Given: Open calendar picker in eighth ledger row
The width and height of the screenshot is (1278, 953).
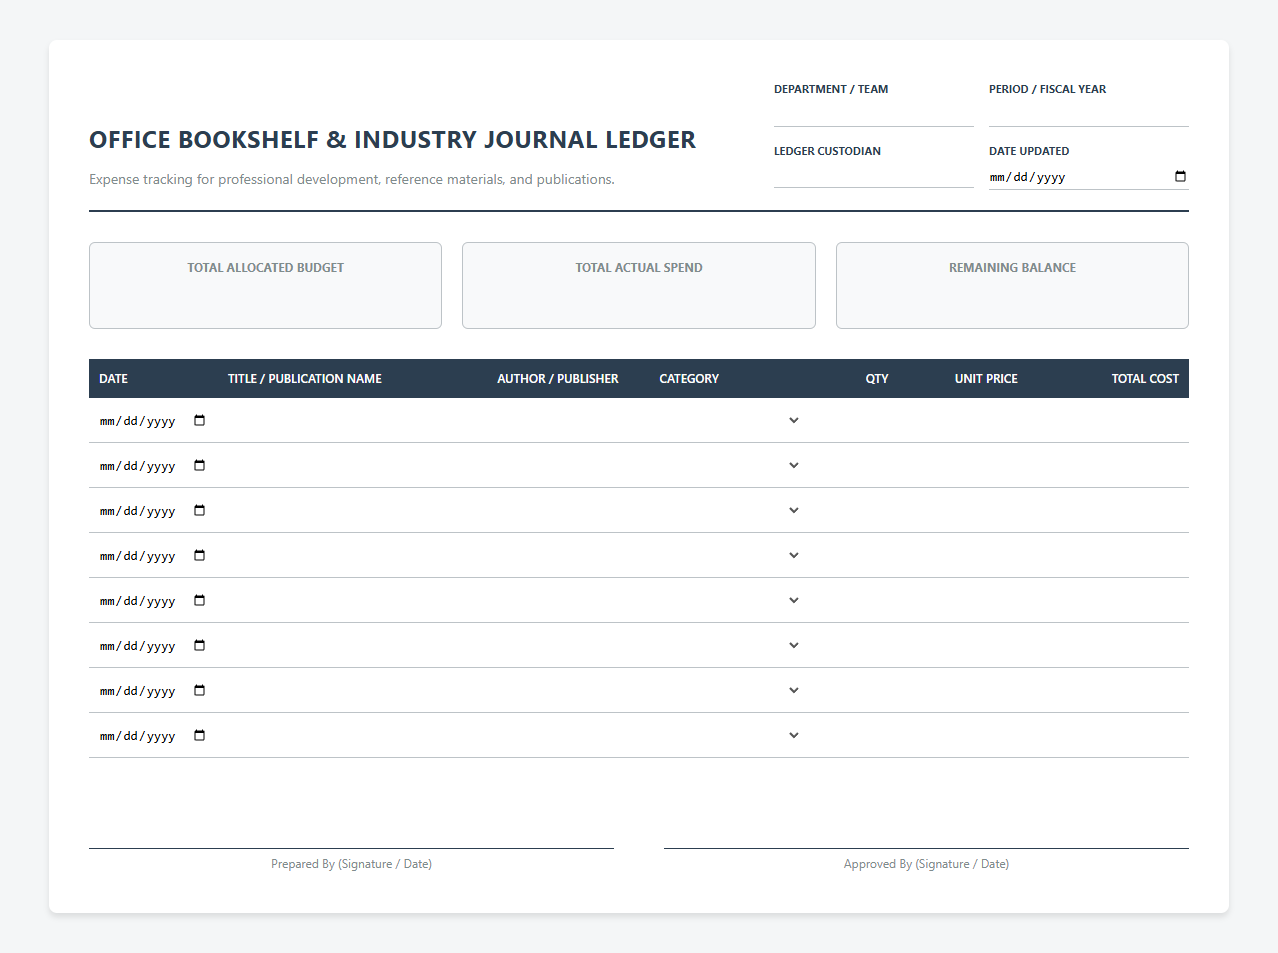Looking at the screenshot, I should [199, 735].
